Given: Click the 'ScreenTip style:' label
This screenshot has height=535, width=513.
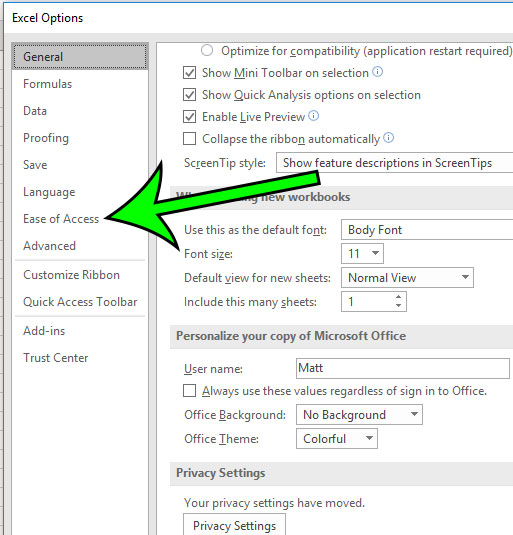Looking at the screenshot, I should 225,163.
